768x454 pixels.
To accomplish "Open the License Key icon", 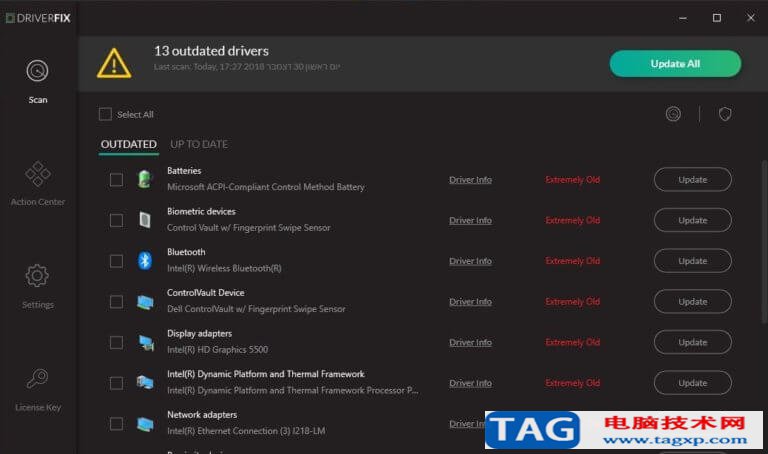I will (x=37, y=379).
